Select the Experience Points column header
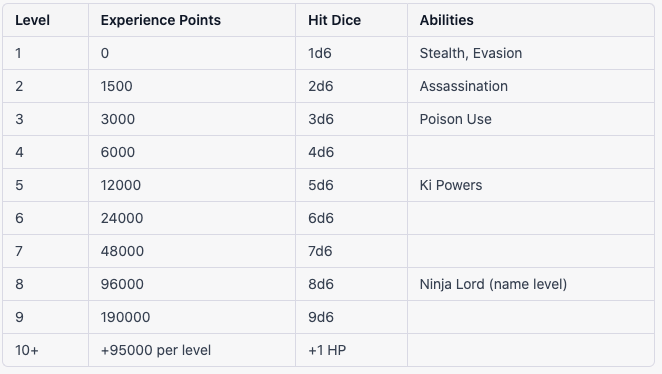Screen dimensions: 662x374 [192, 20]
